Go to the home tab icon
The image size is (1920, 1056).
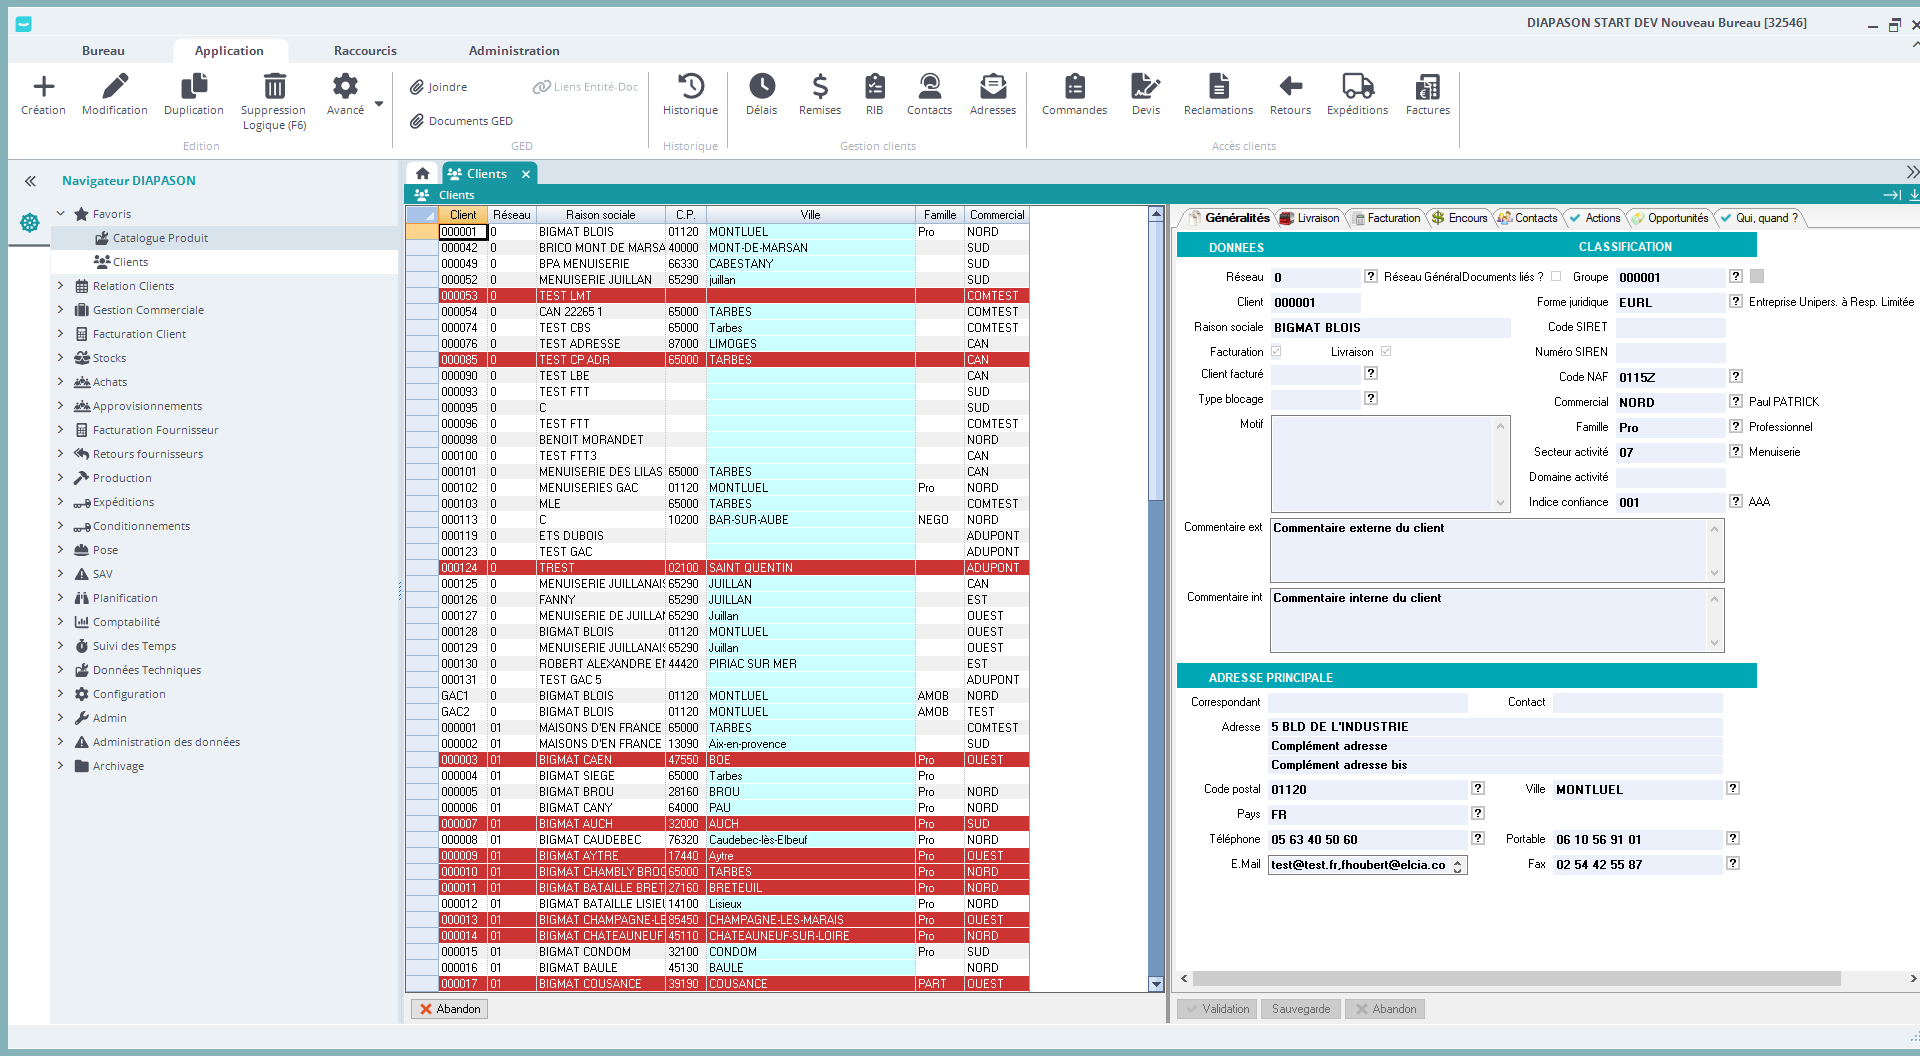point(423,174)
